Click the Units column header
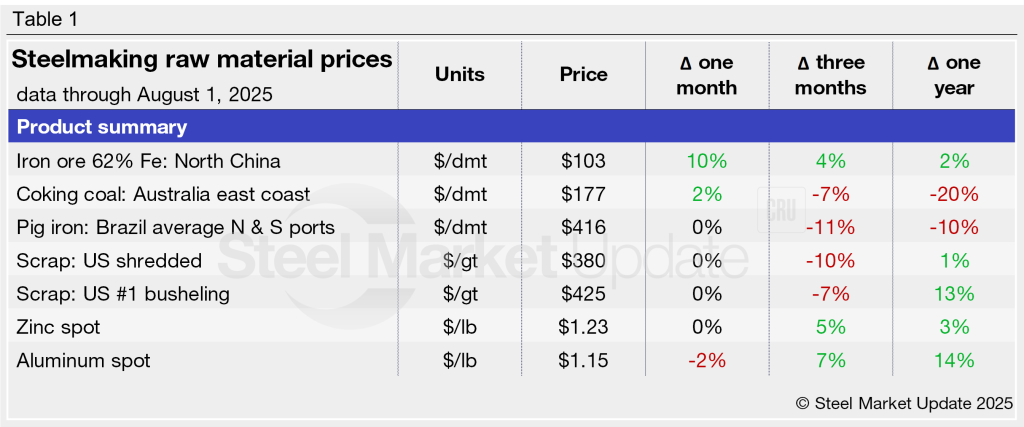Screen dimensions: 1024x427 [460, 75]
